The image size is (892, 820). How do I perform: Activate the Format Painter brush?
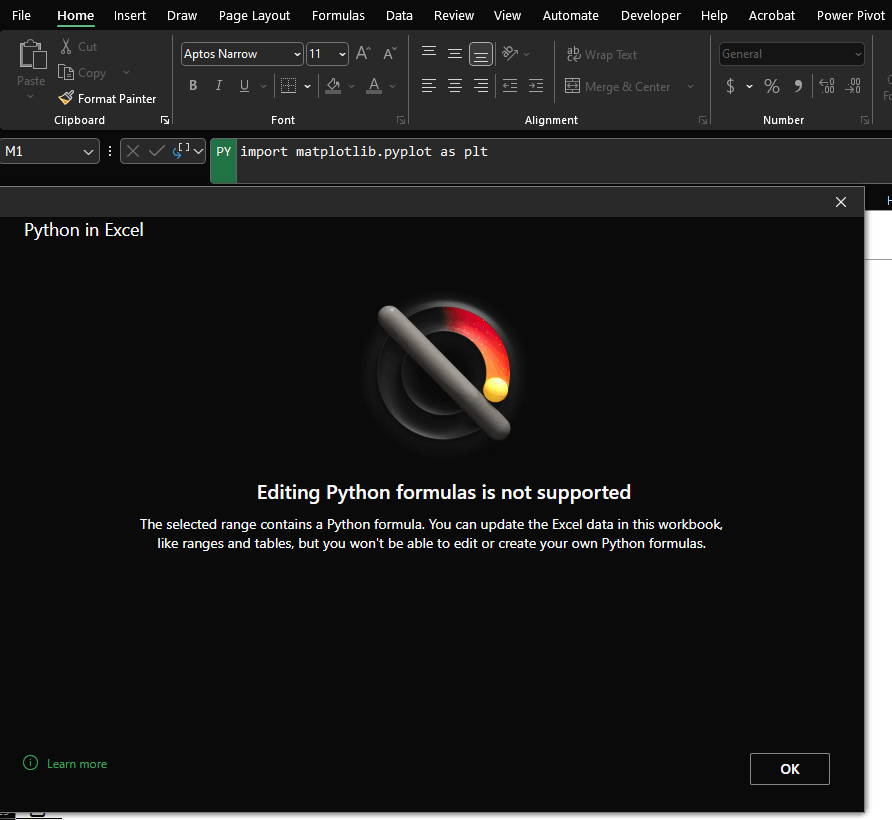tap(66, 98)
